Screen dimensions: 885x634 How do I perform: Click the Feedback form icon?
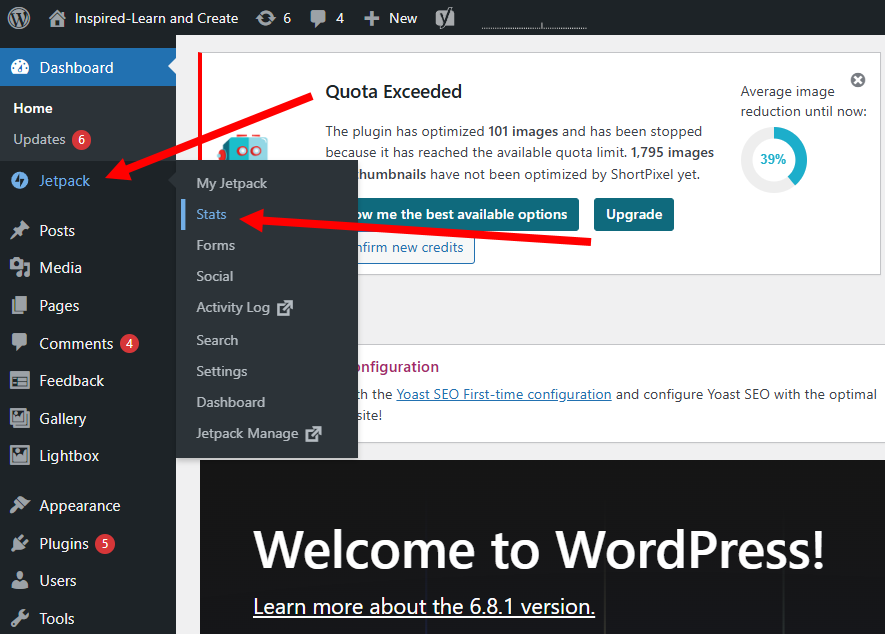click(x=20, y=381)
